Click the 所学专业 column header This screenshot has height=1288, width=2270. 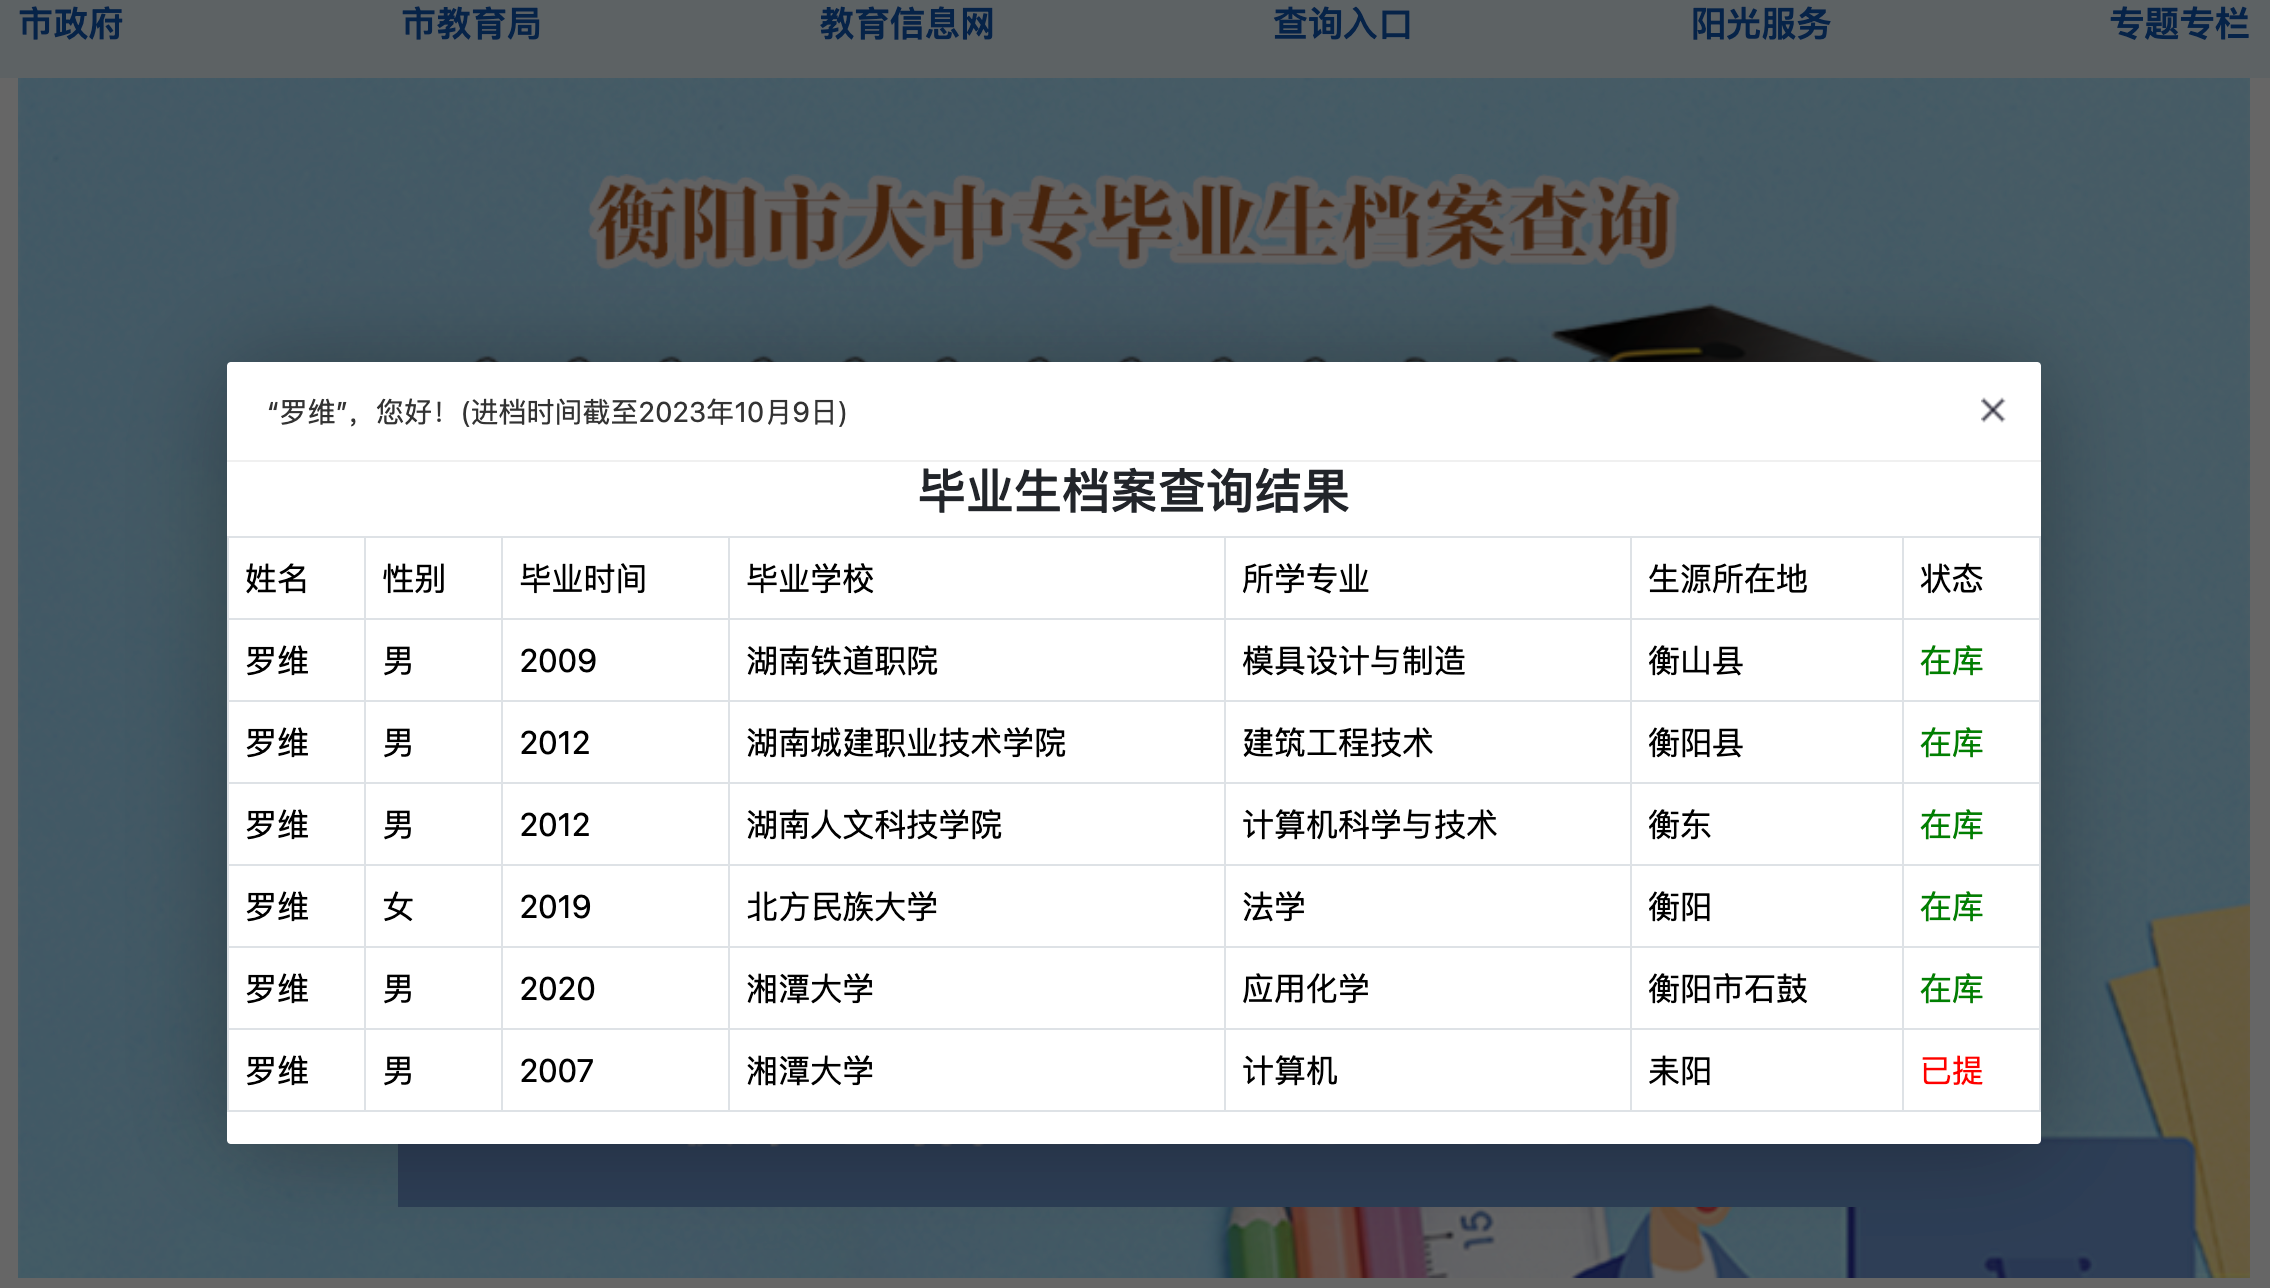pyautogui.click(x=1305, y=579)
